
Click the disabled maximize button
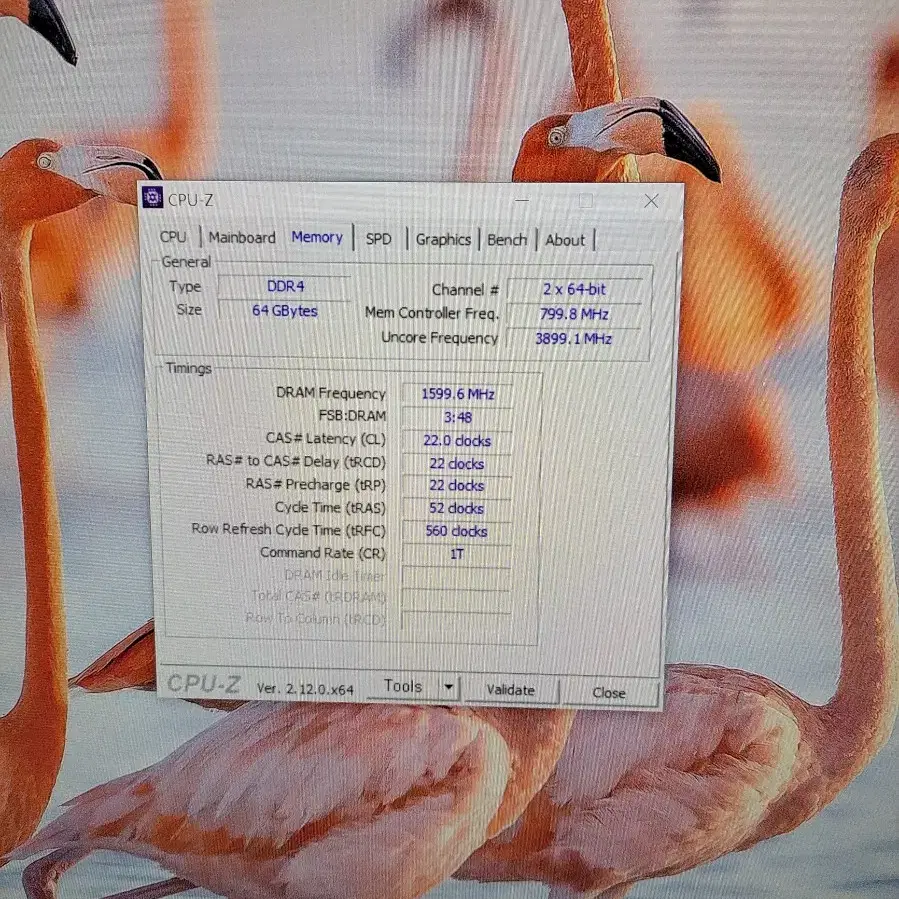coord(585,201)
